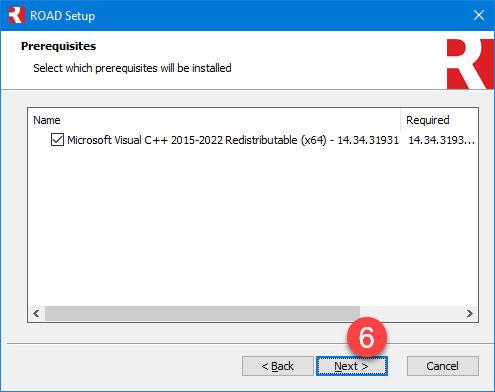Click the required version 14.34.3193... cell

click(441, 140)
